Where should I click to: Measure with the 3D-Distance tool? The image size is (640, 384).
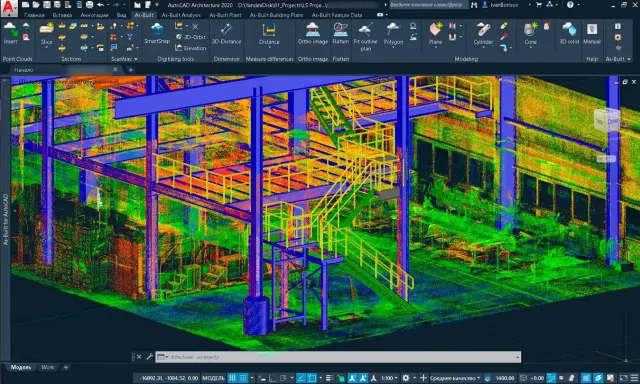coord(226,34)
